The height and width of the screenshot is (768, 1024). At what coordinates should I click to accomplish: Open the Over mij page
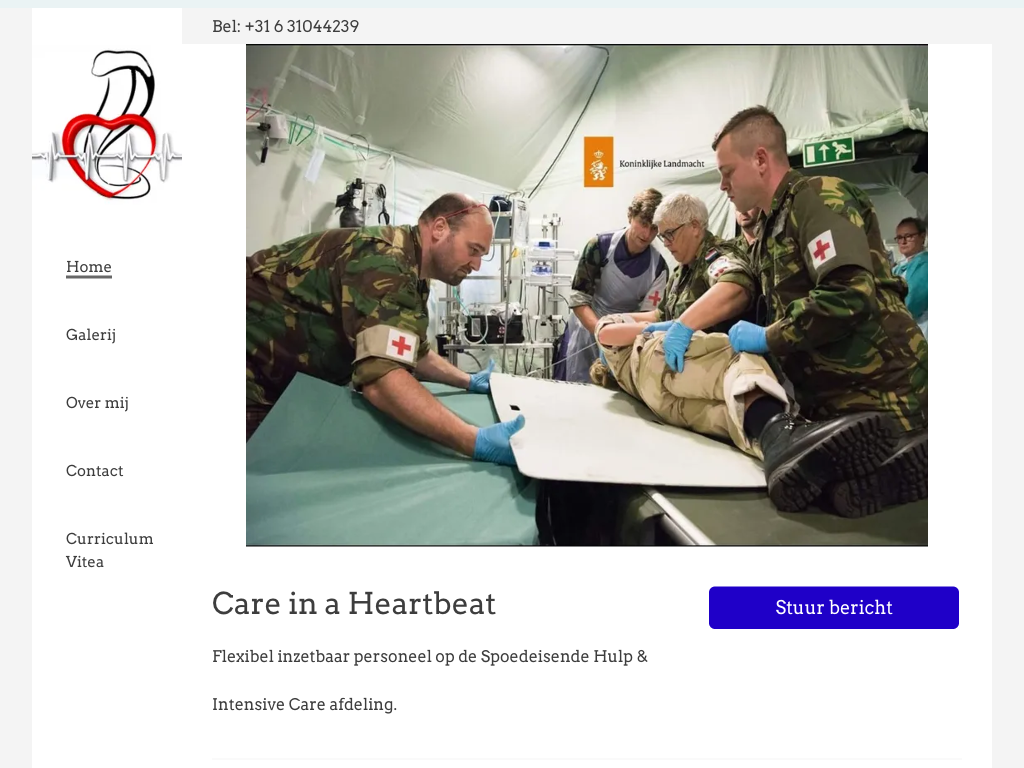[x=97, y=403]
